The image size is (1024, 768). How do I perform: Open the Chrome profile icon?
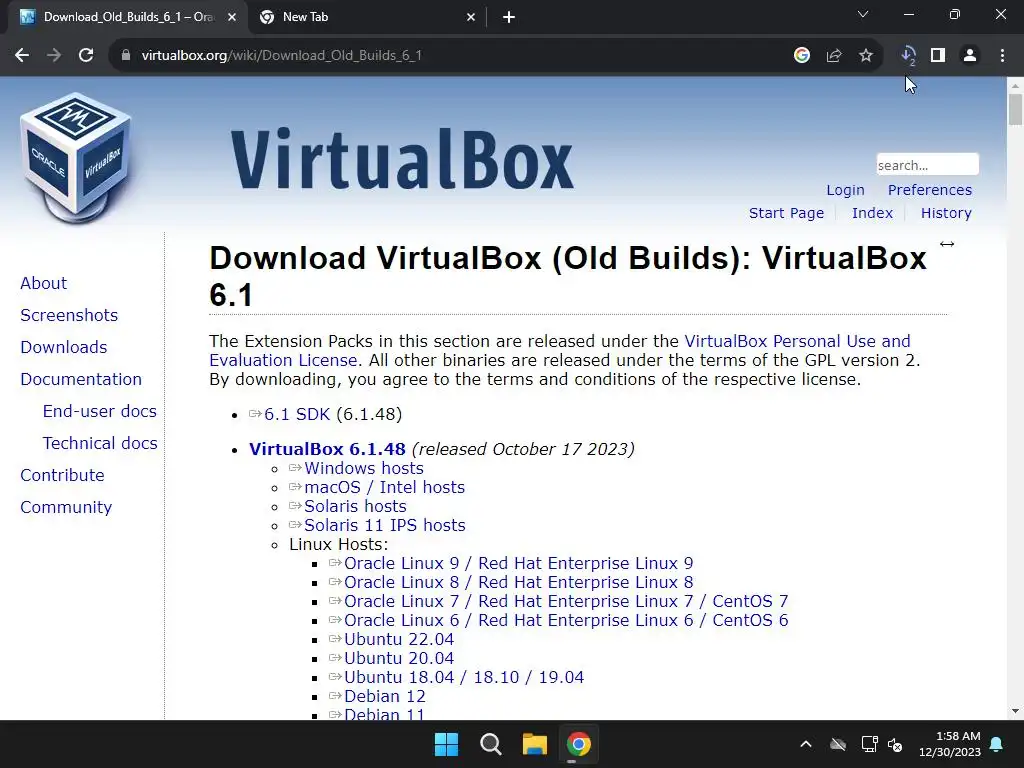[x=970, y=56]
